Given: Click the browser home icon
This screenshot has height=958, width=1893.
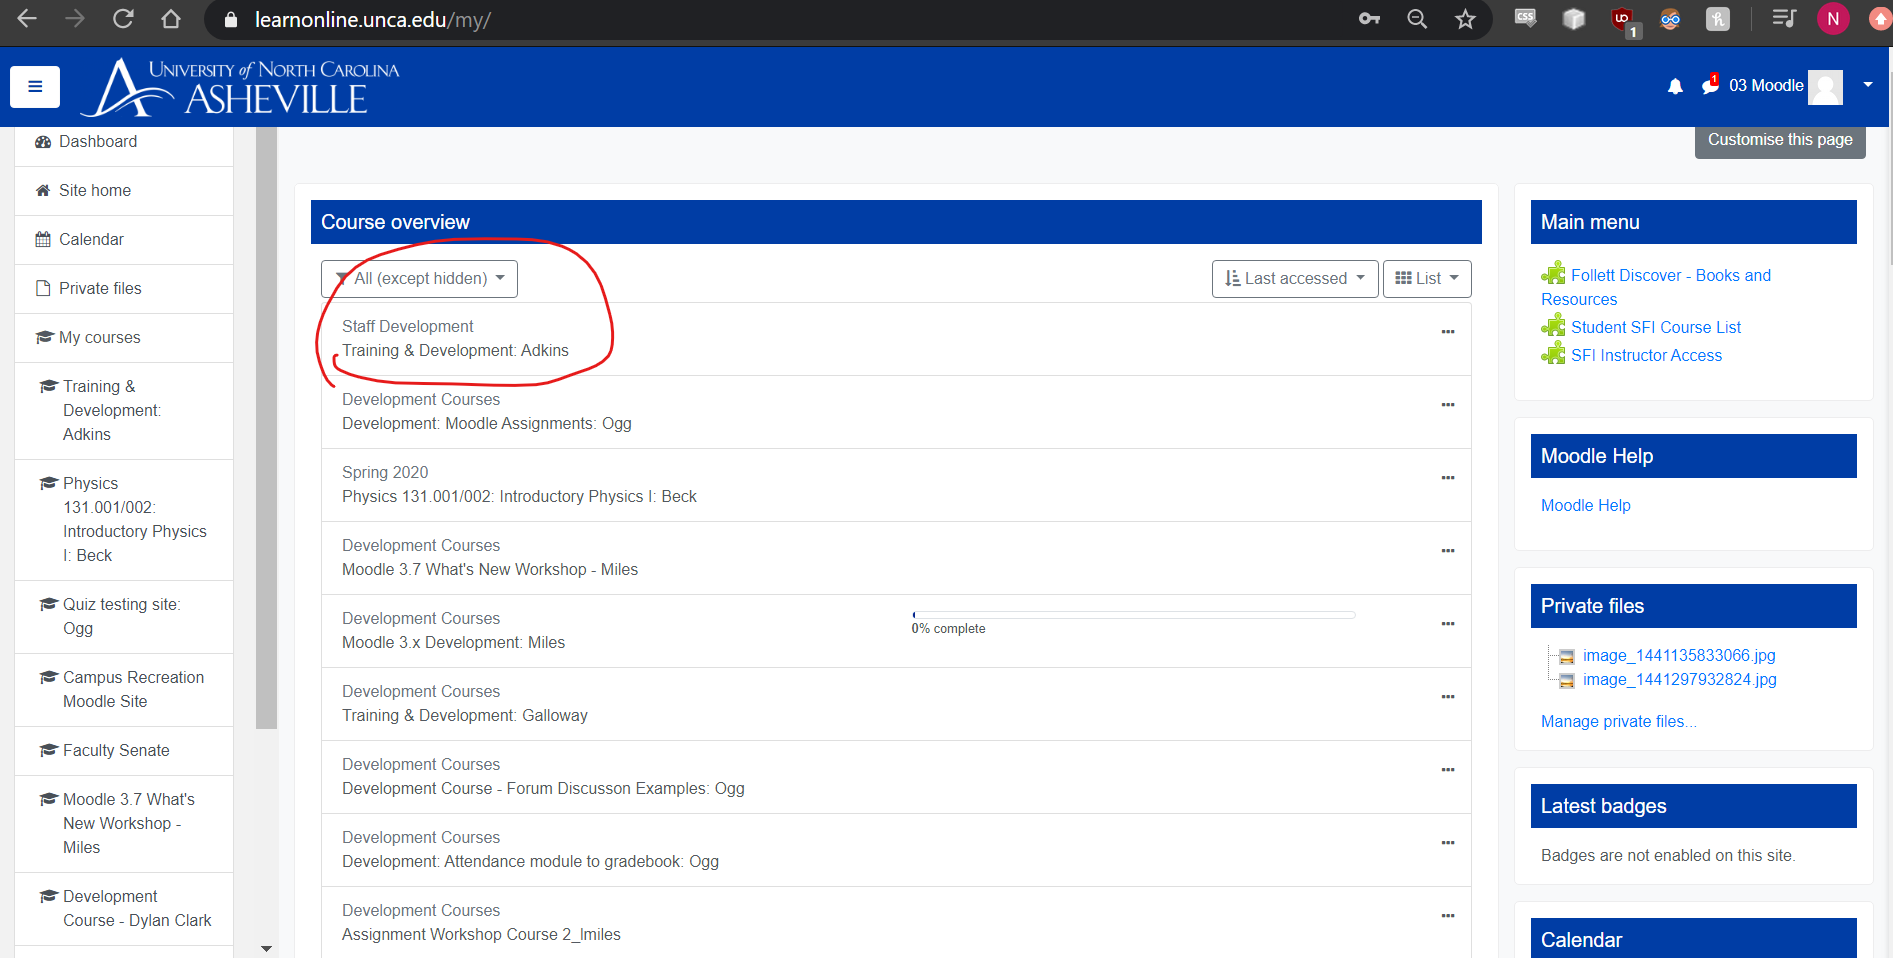Looking at the screenshot, I should pyautogui.click(x=171, y=19).
